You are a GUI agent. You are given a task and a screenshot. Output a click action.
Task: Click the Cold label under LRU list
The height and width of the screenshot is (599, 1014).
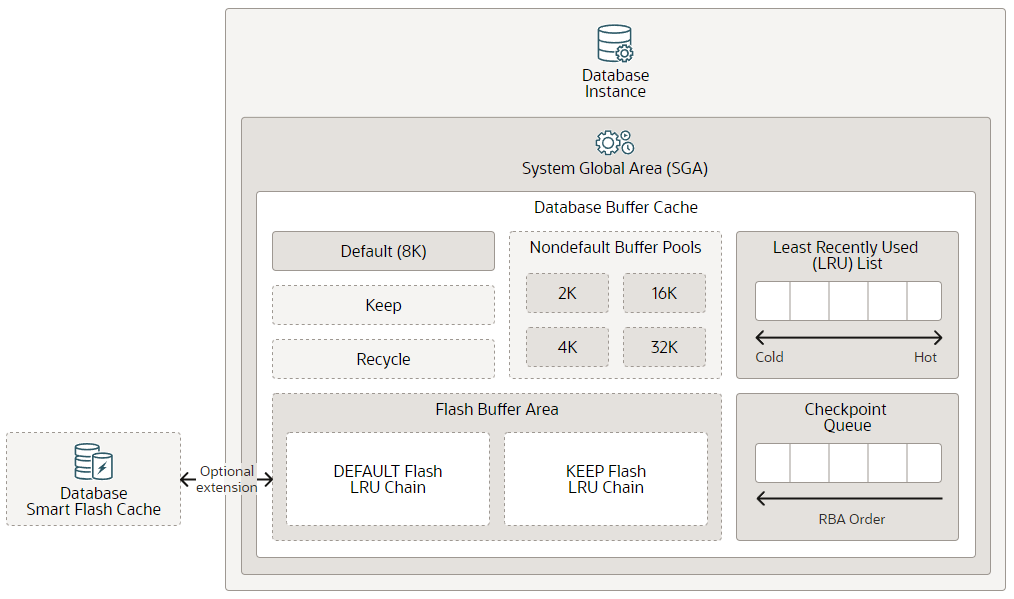(770, 357)
